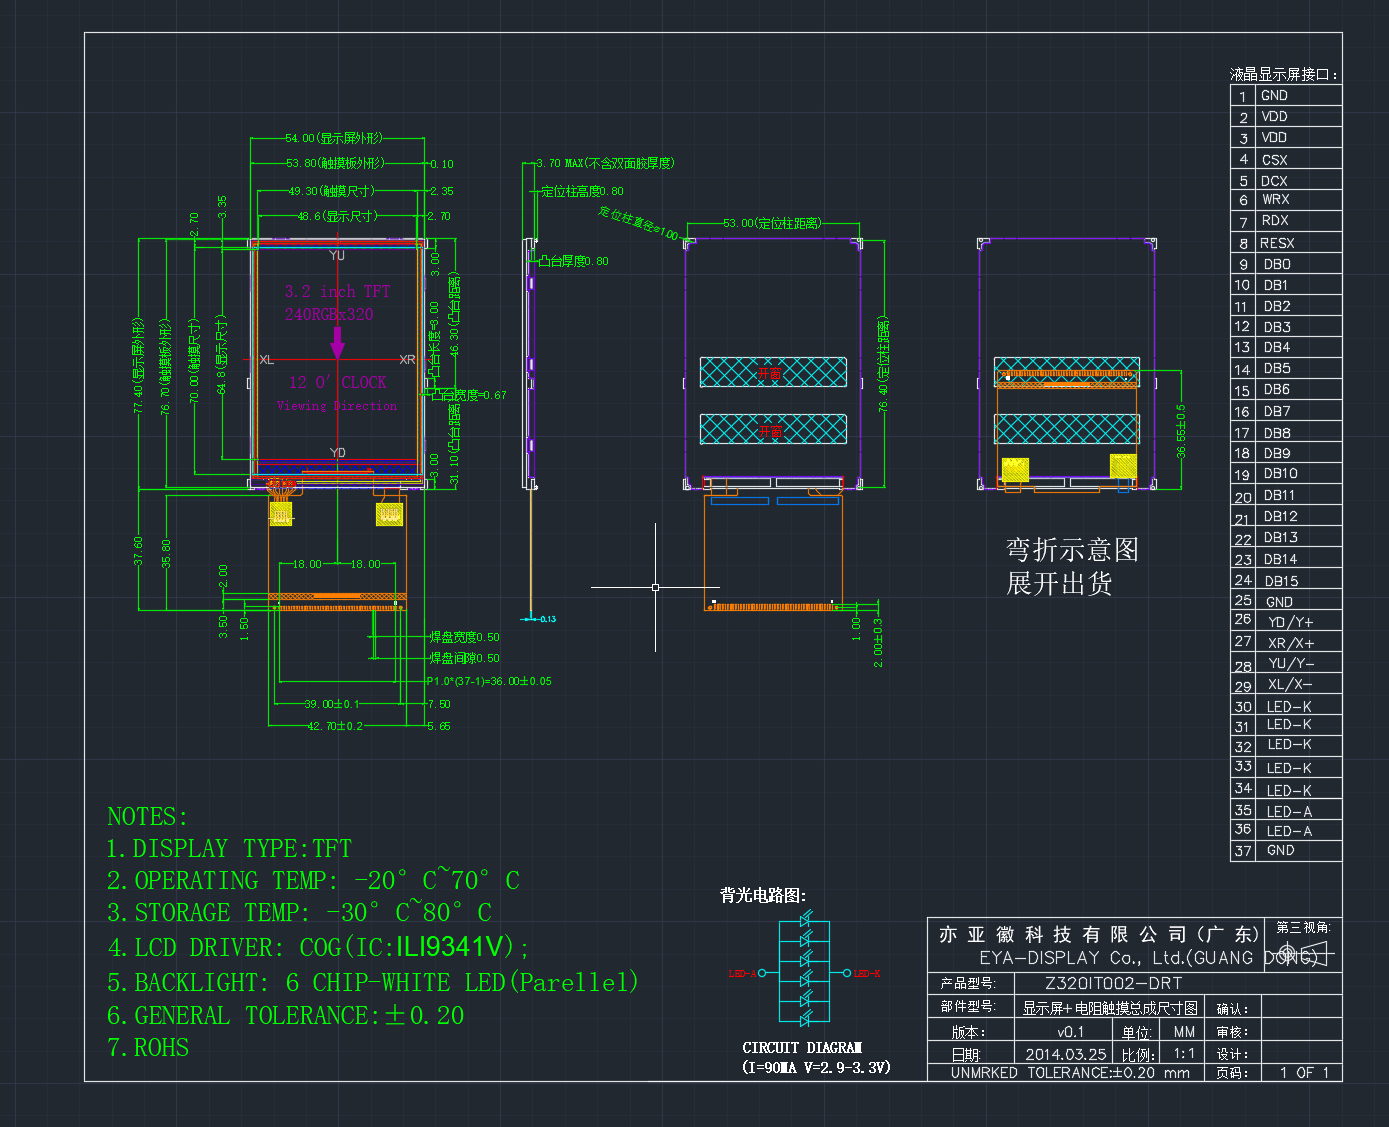The image size is (1389, 1127).
Task: Click the red "LED-K" label in circuit diagram
Action: pyautogui.click(x=867, y=973)
